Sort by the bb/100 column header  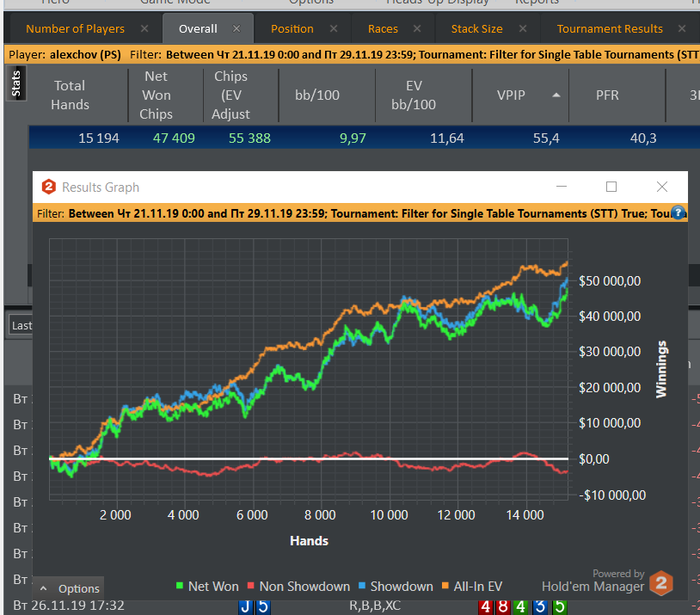coord(317,95)
